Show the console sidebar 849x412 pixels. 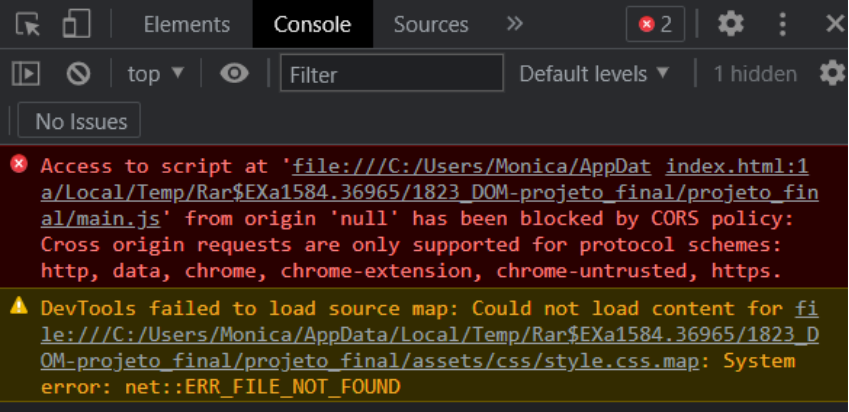click(26, 74)
